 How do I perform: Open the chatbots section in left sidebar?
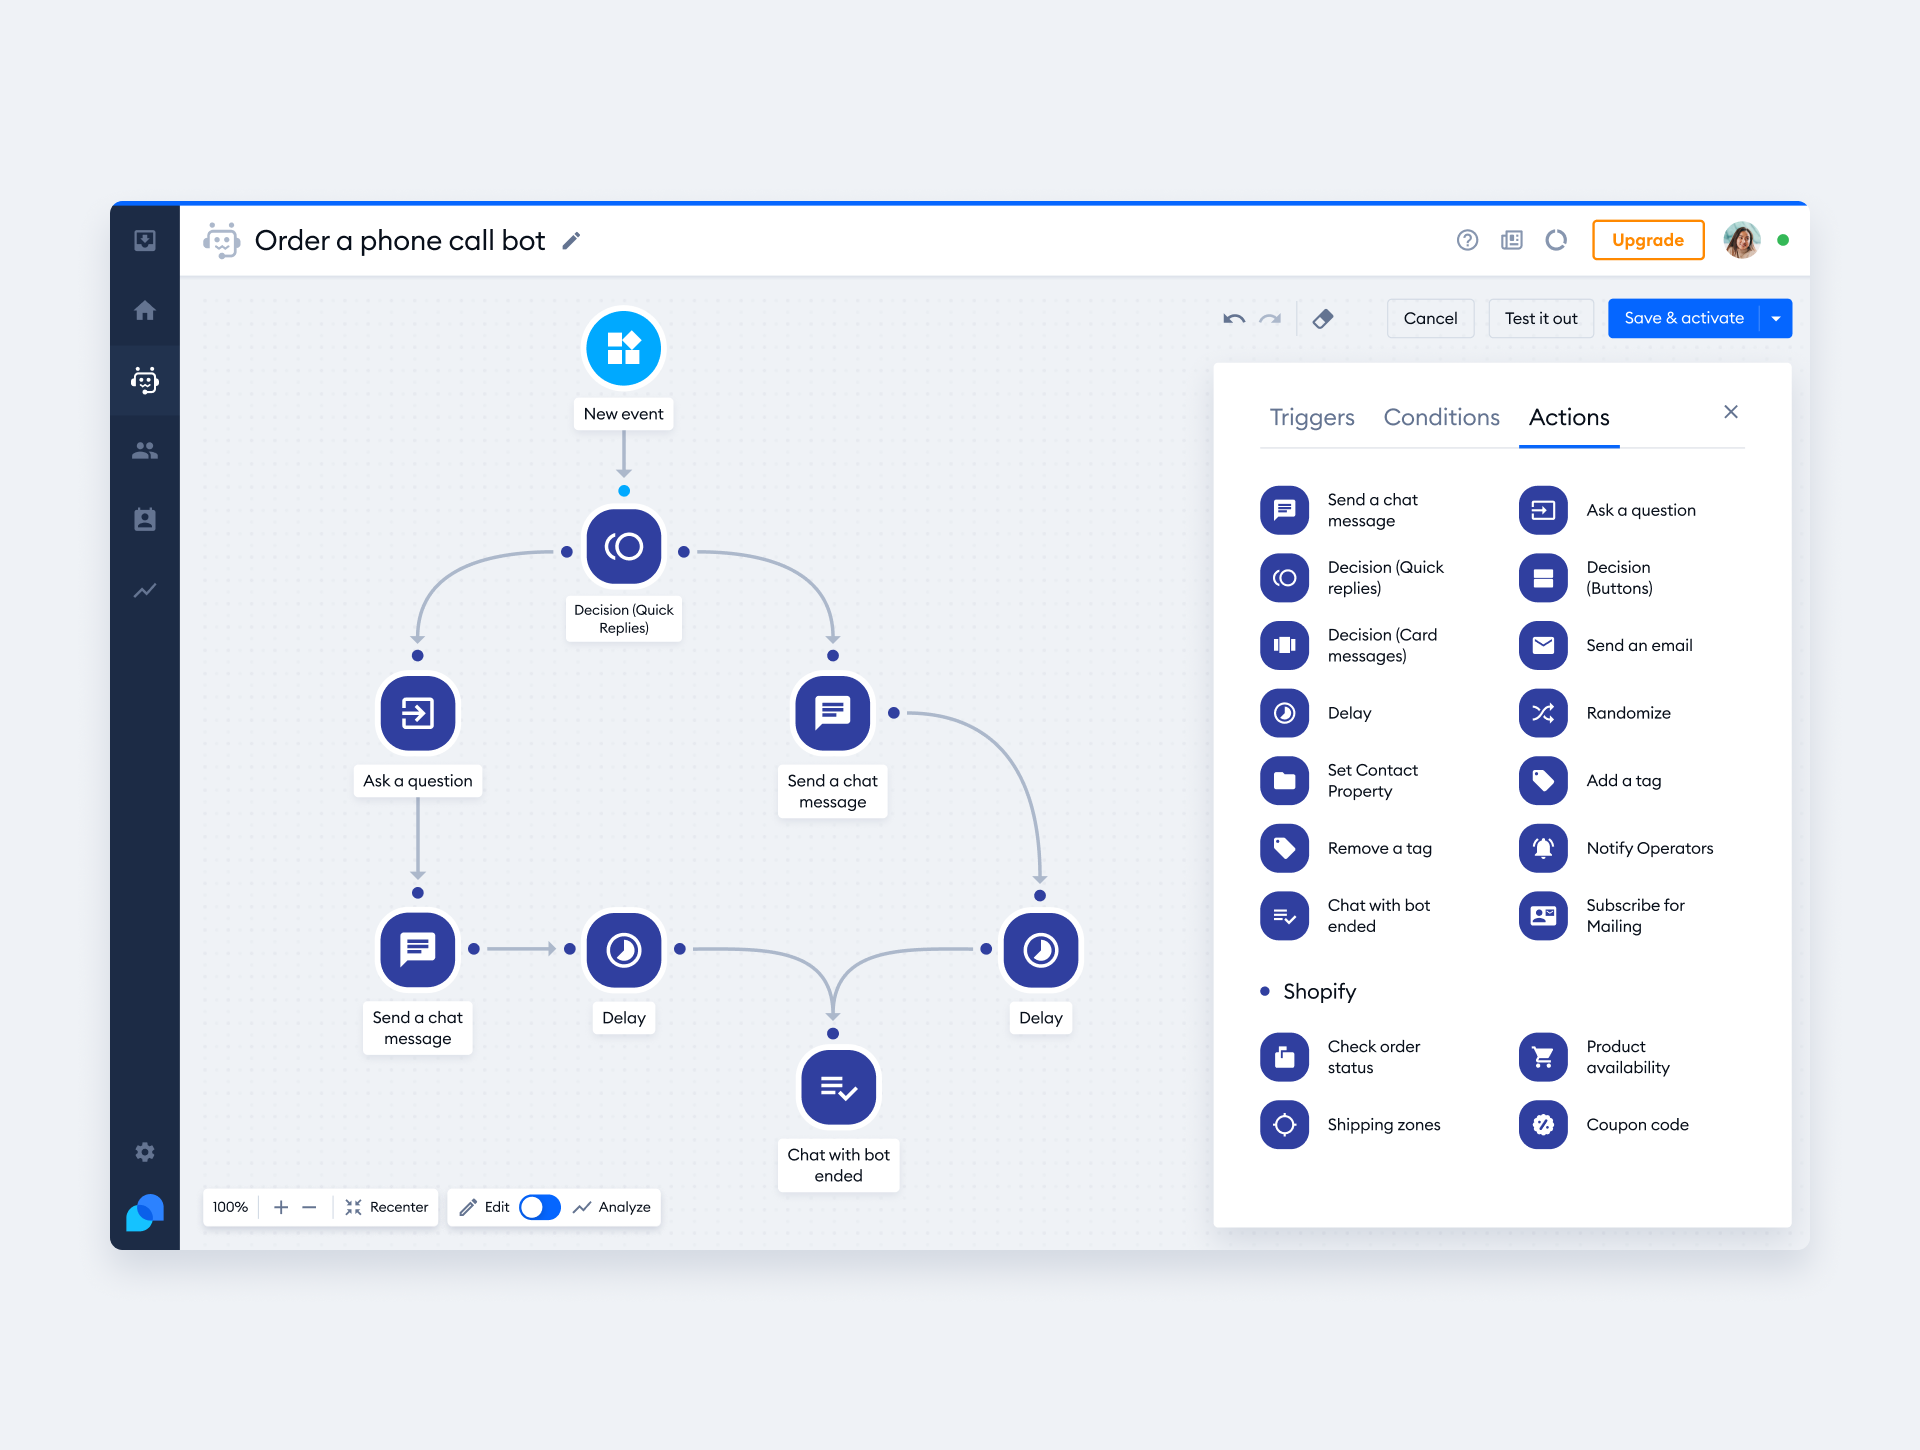click(145, 380)
